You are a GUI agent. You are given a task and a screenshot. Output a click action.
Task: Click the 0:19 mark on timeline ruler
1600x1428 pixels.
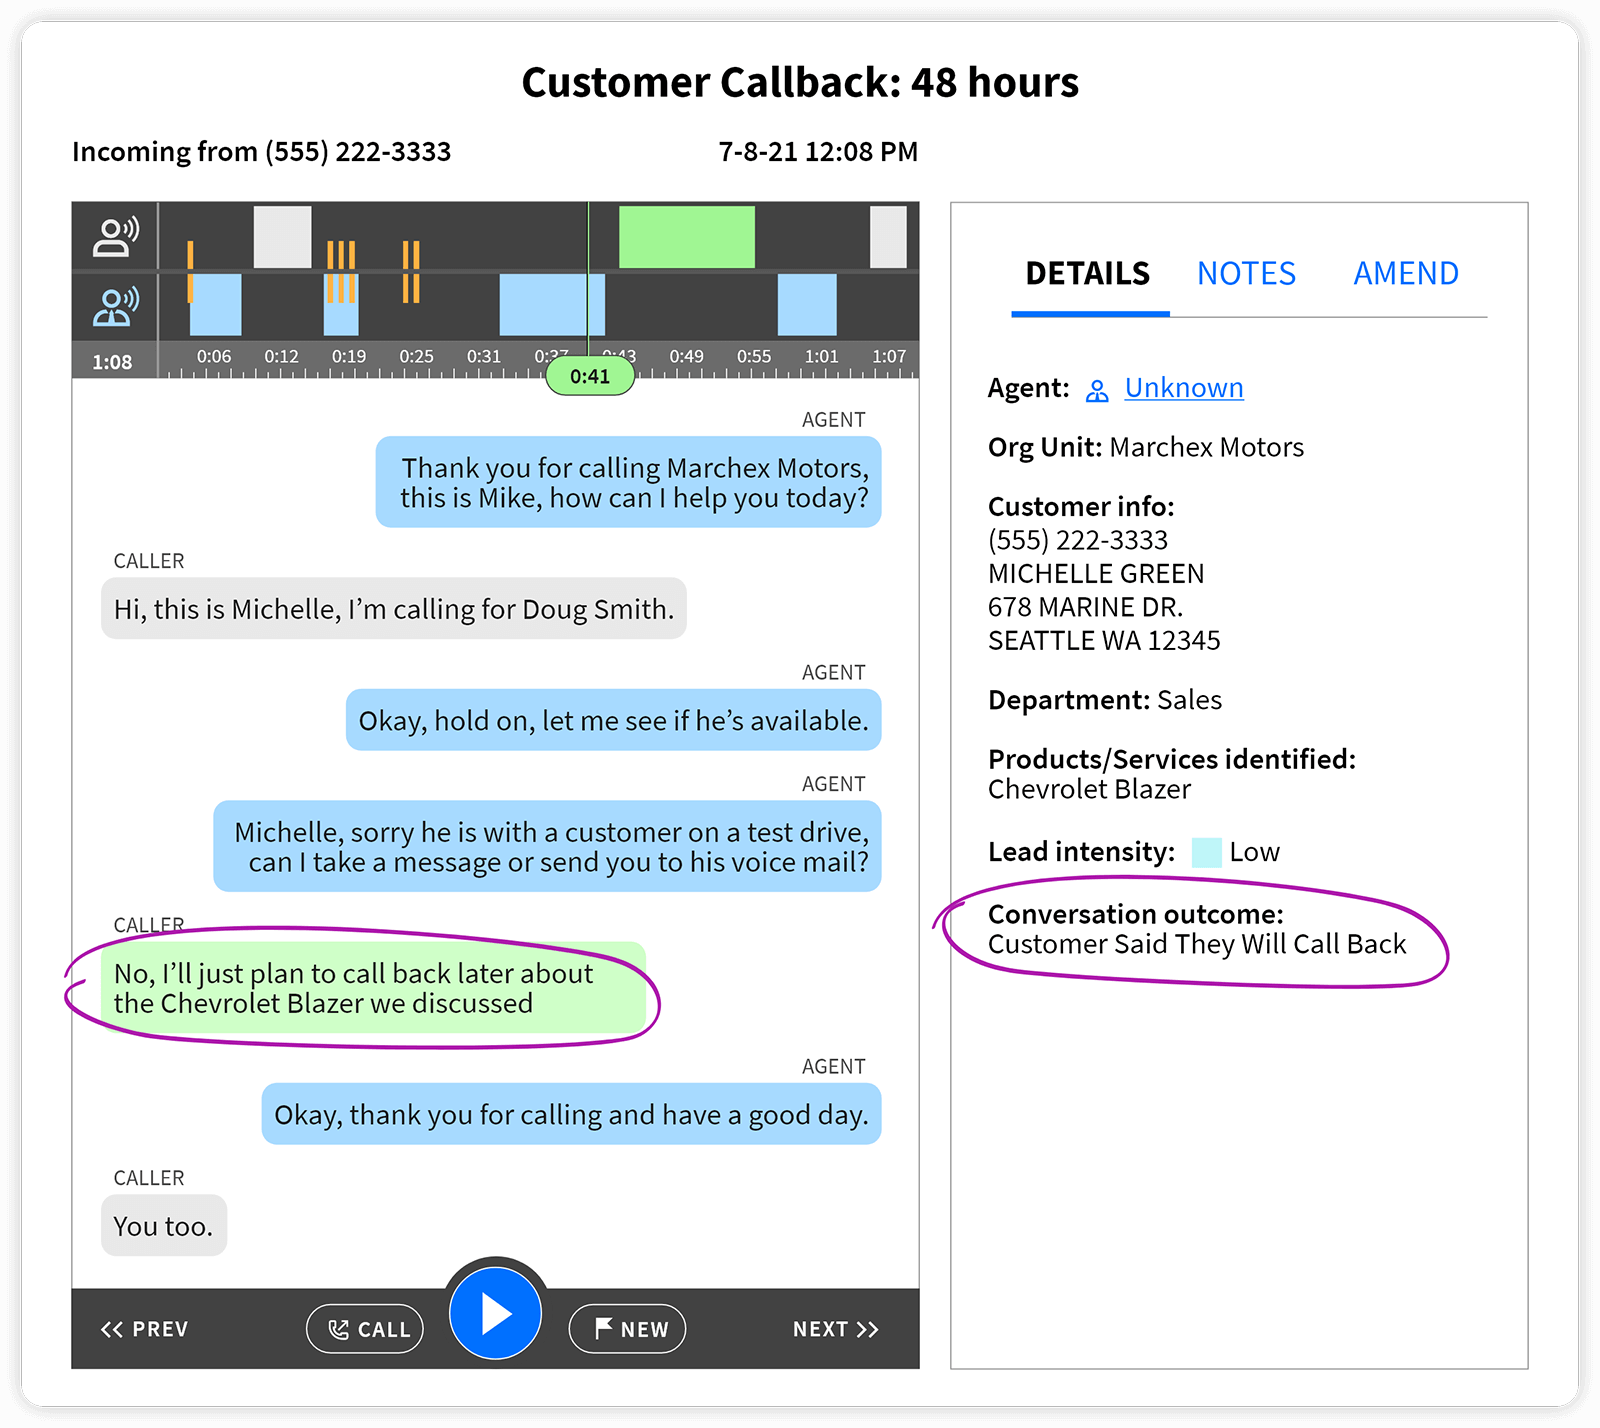tap(349, 357)
